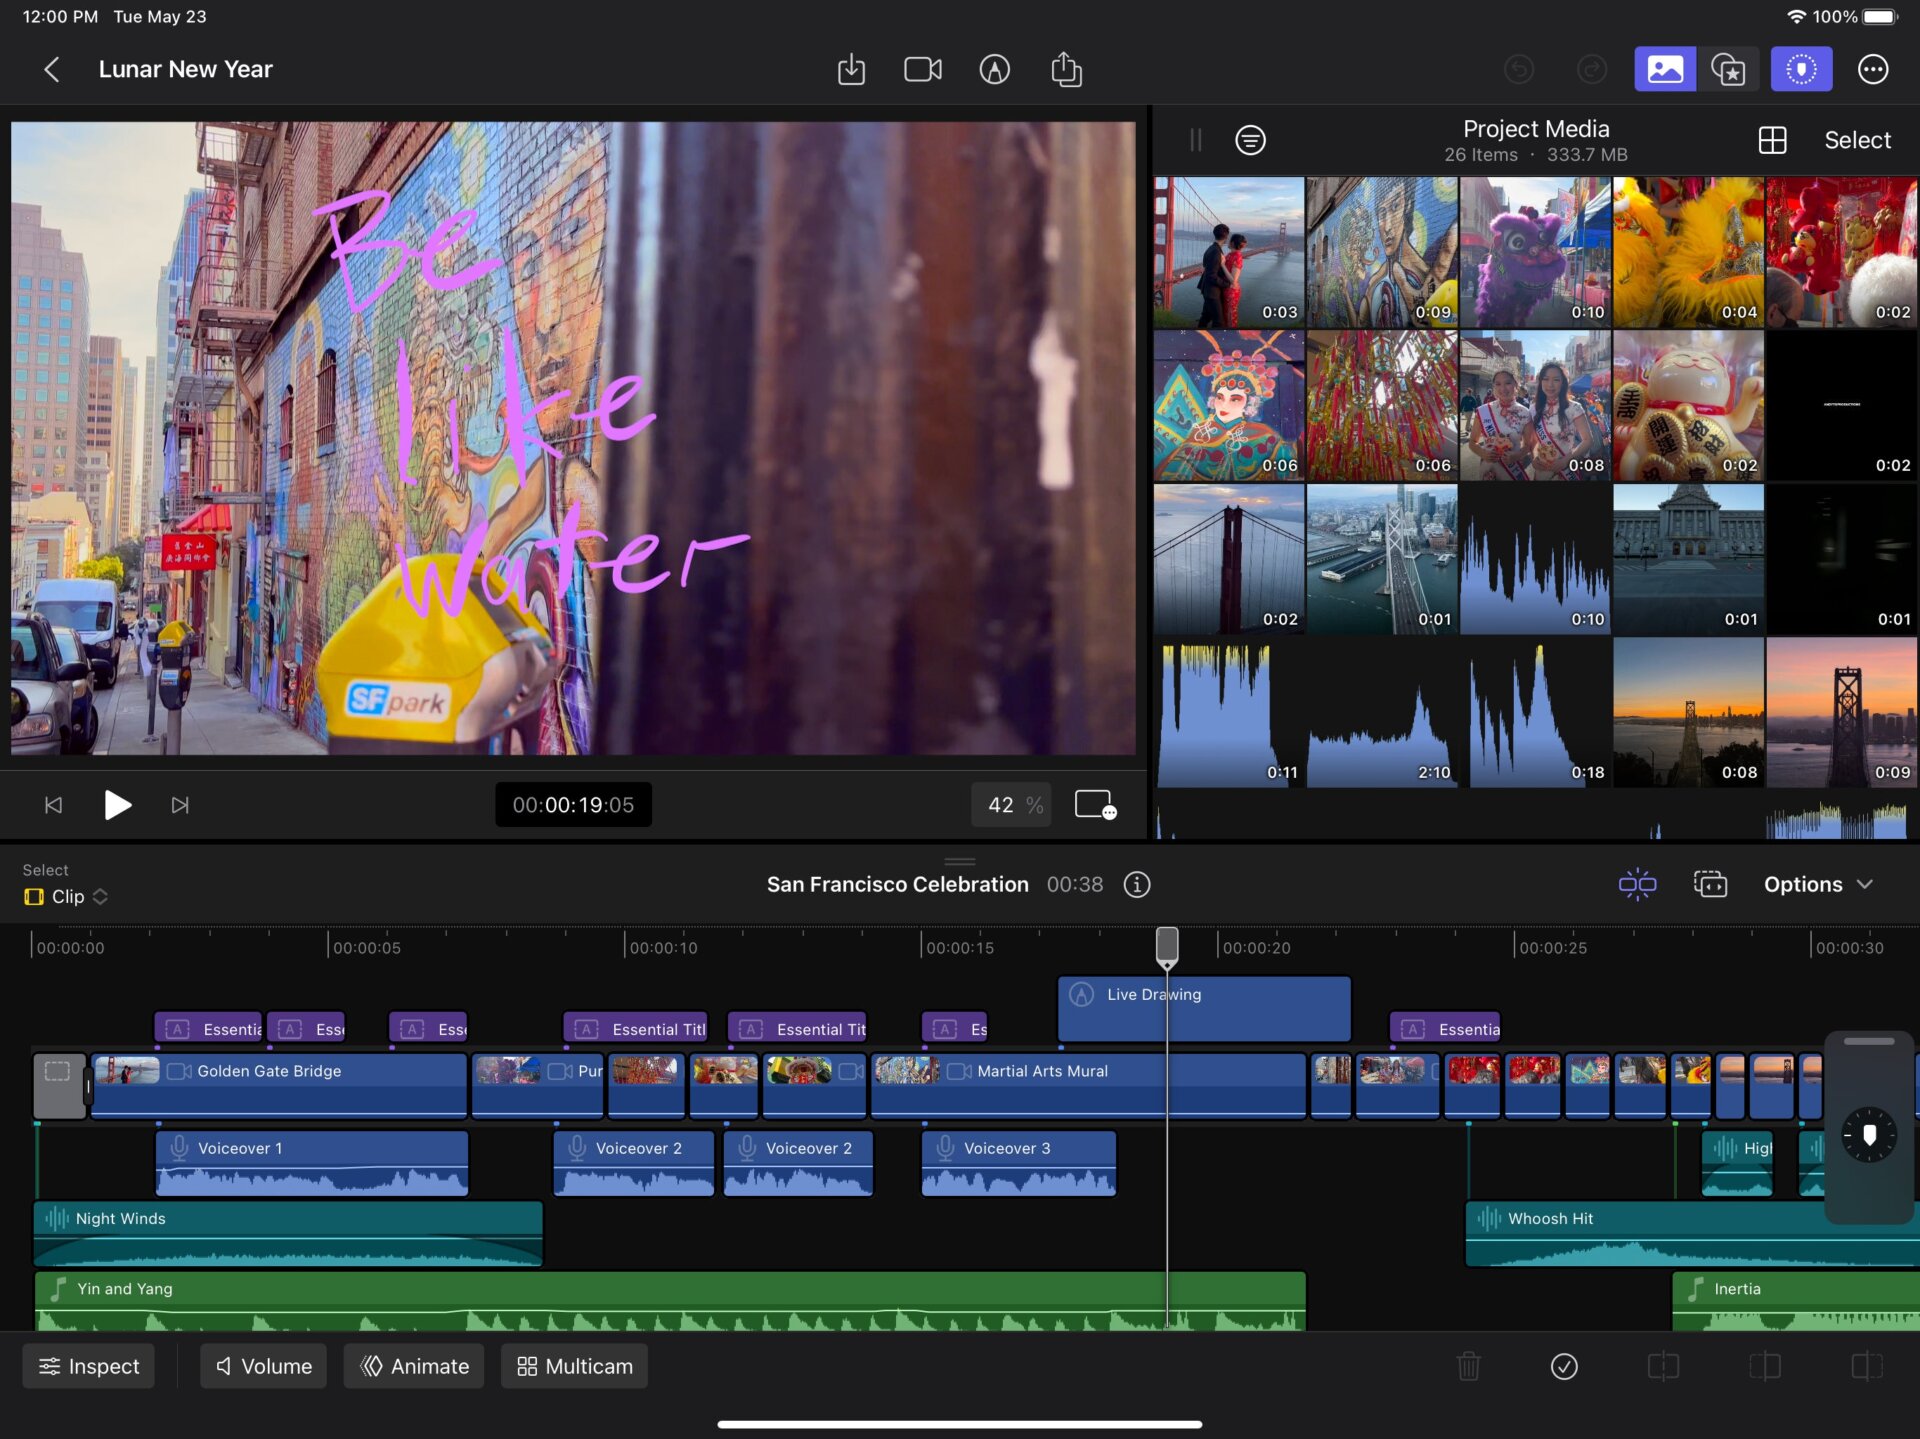The image size is (1920, 1439).
Task: Tap the info icon beside the 00:38 duration
Action: coord(1136,884)
